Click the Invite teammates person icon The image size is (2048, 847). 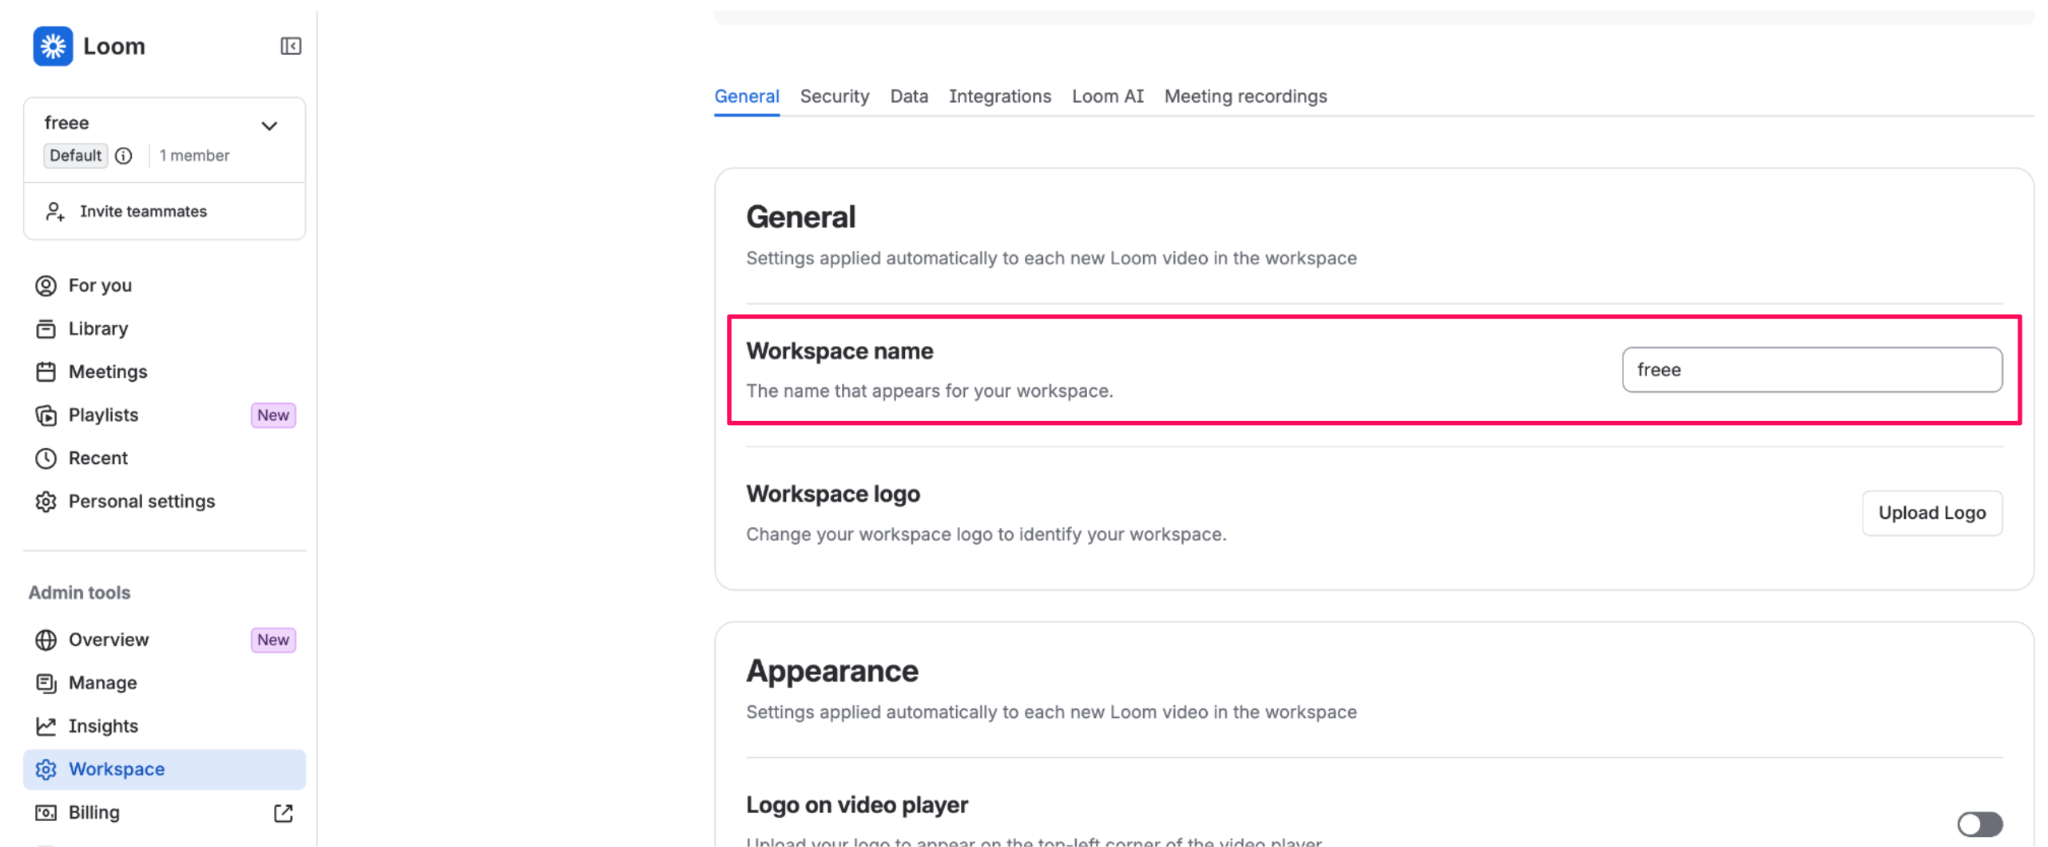[x=55, y=212]
